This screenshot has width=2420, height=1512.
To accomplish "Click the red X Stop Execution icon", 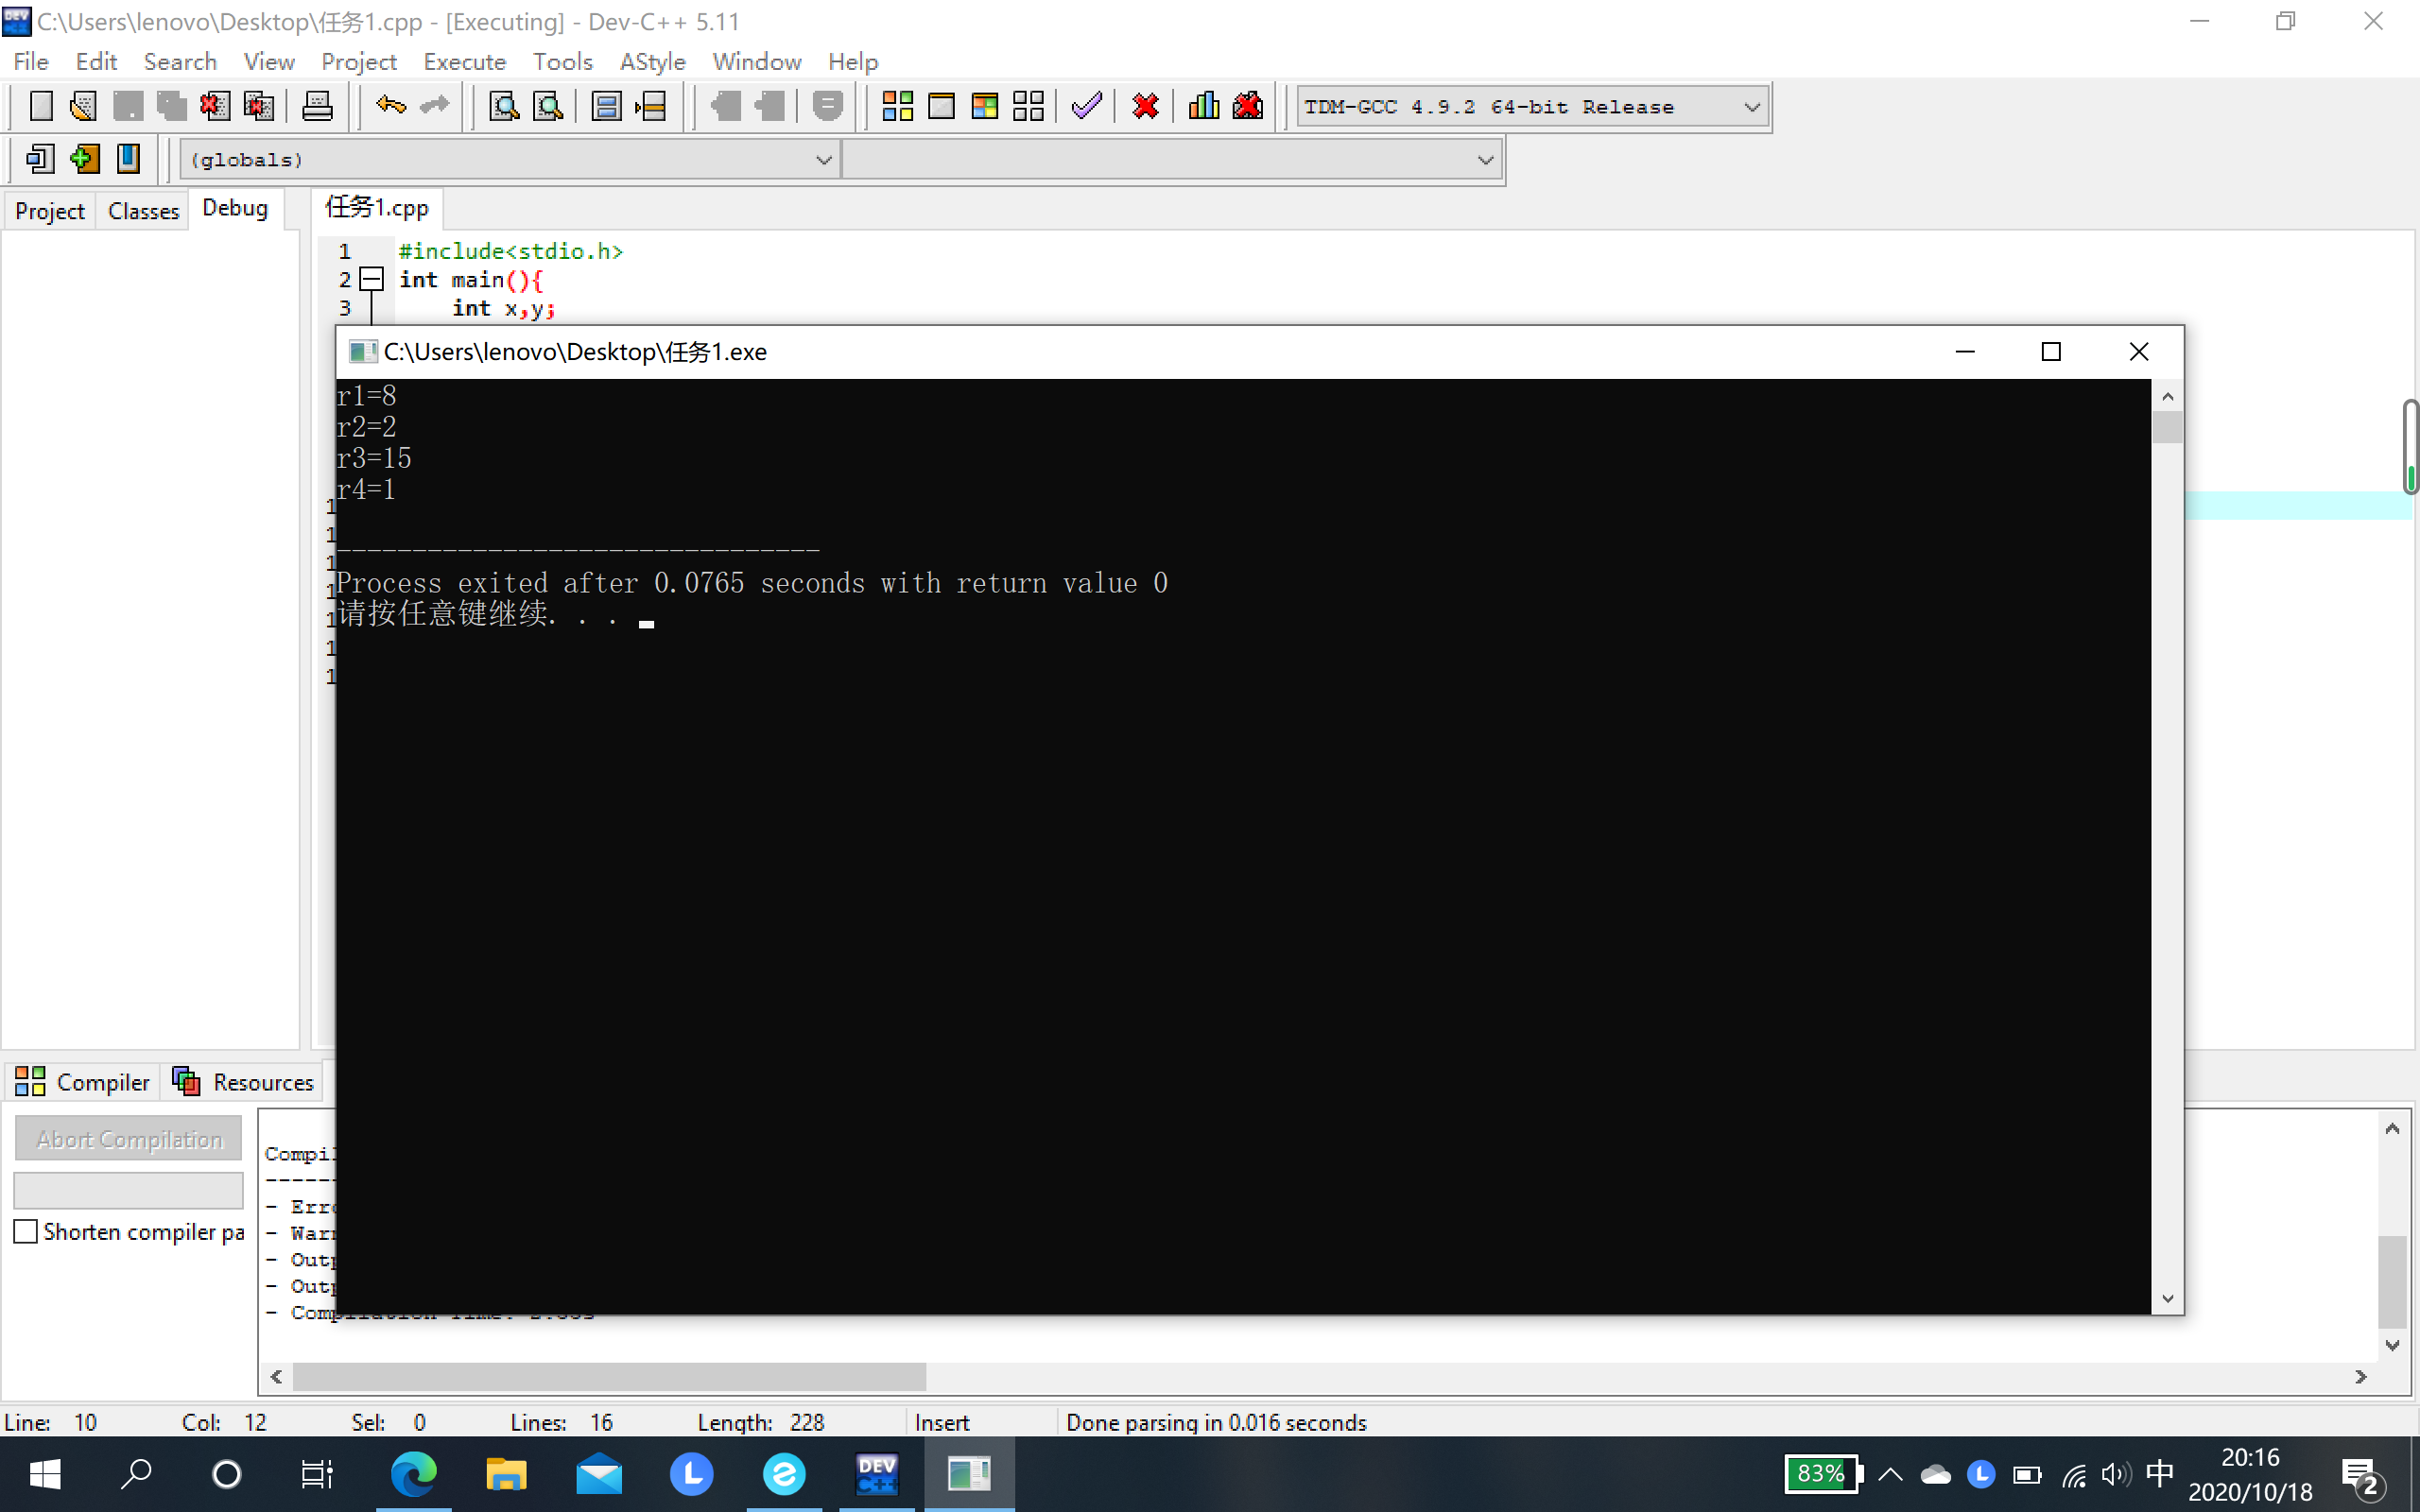I will [1145, 106].
